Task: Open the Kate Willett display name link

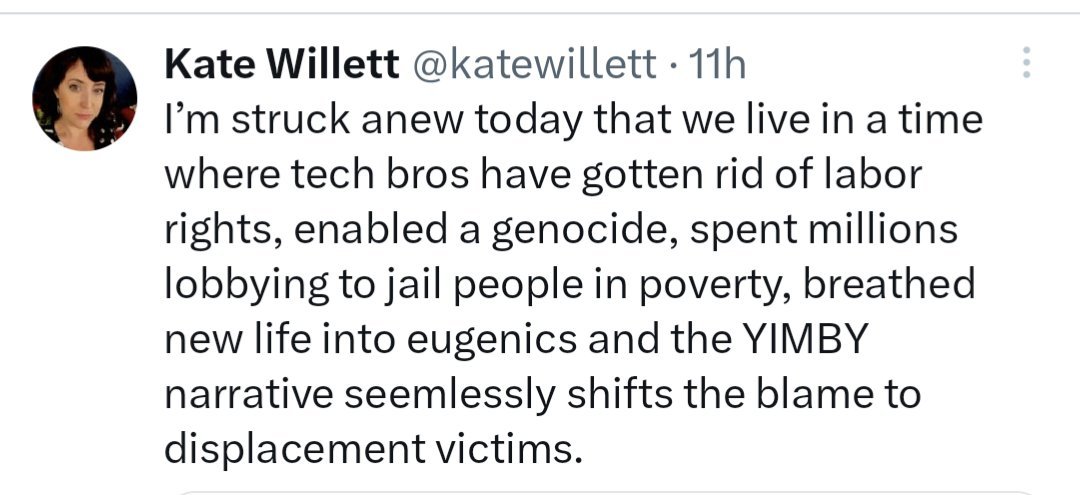Action: tap(281, 66)
